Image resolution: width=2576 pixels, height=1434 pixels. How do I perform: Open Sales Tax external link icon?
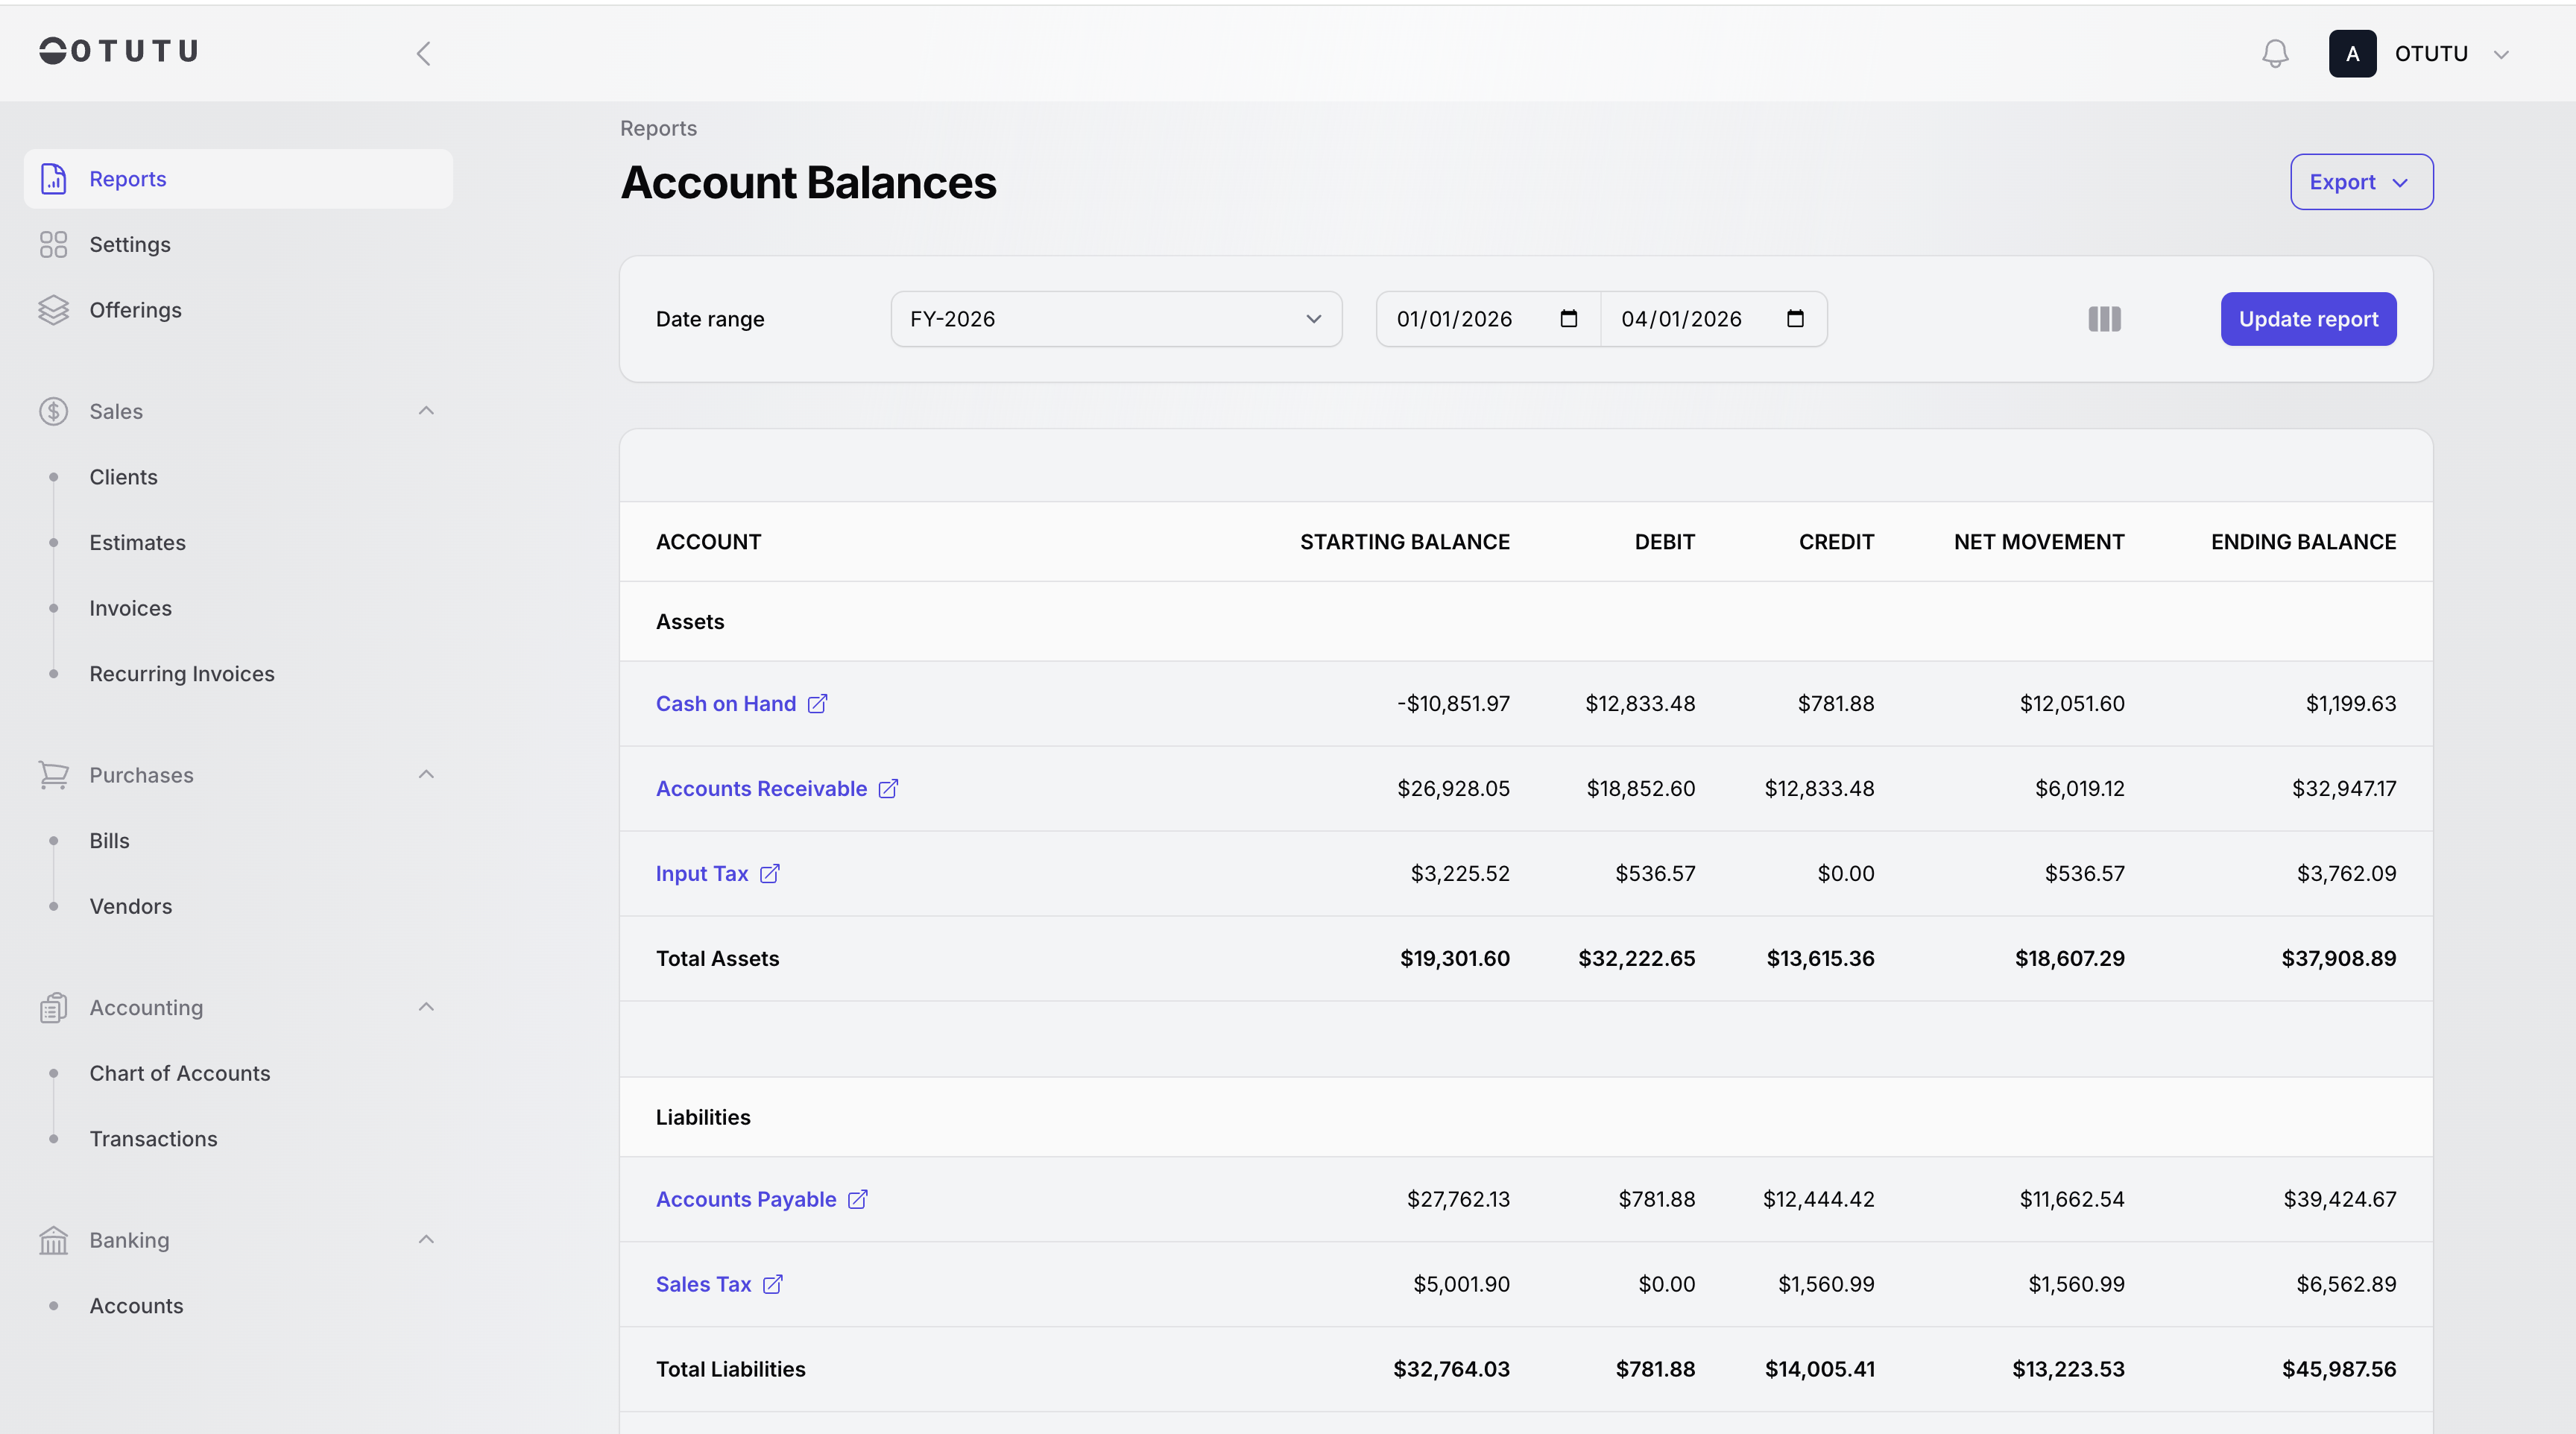tap(772, 1284)
